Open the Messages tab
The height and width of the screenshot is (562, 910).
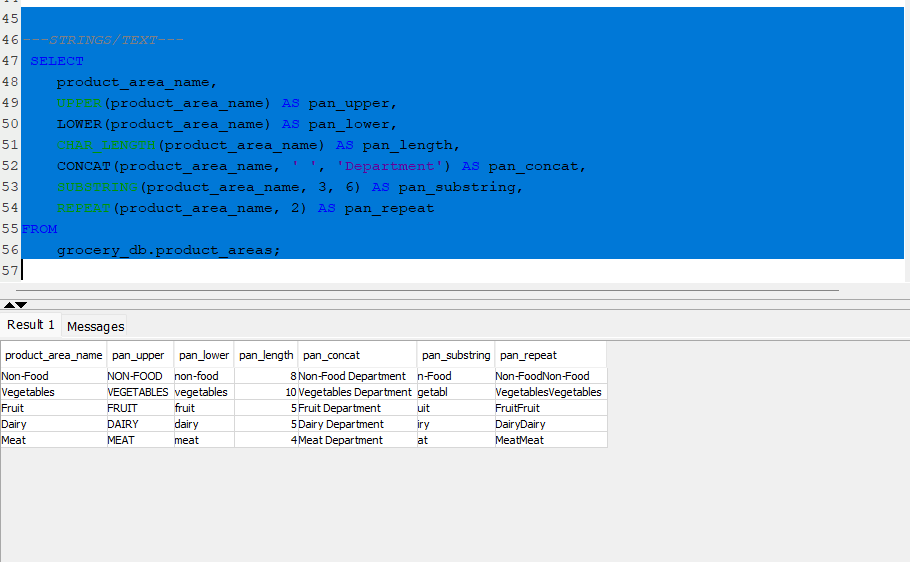[95, 326]
